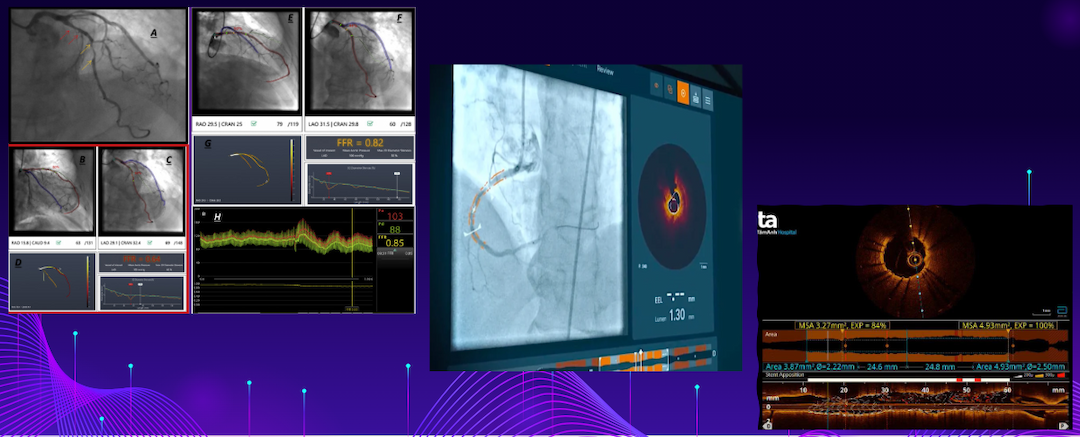Image resolution: width=1080 pixels, height=437 pixels.
Task: Click the orange highlighted icon in IVUS toolbar
Action: pos(683,90)
